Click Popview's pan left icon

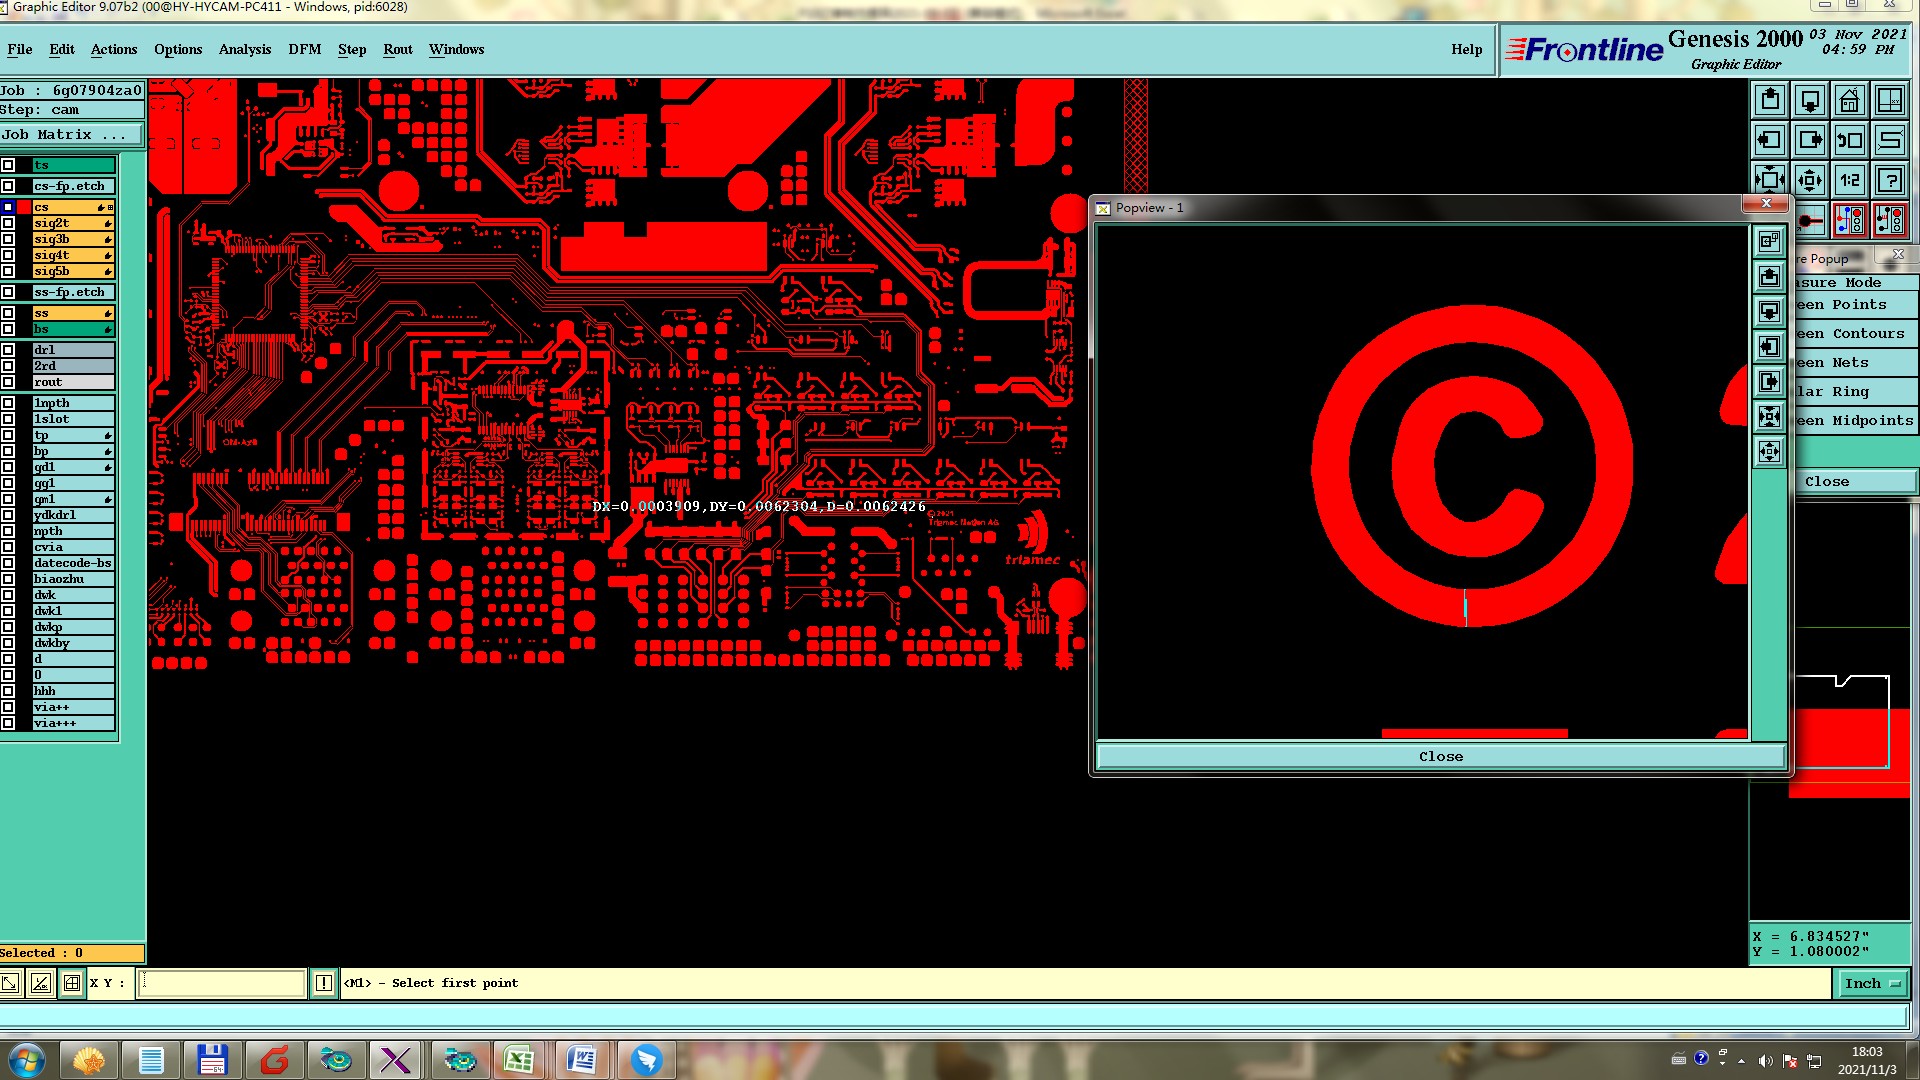pyautogui.click(x=1769, y=346)
